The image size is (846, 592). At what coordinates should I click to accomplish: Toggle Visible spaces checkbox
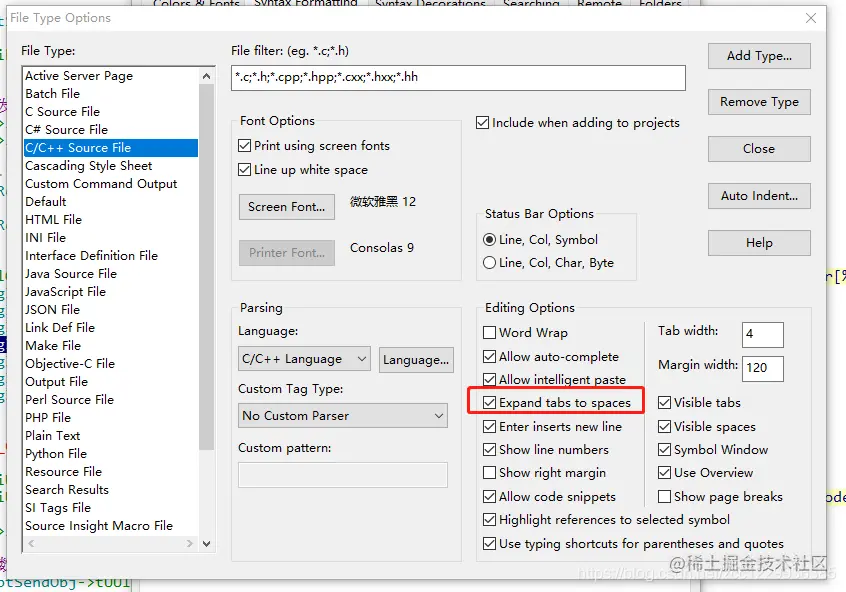(665, 426)
